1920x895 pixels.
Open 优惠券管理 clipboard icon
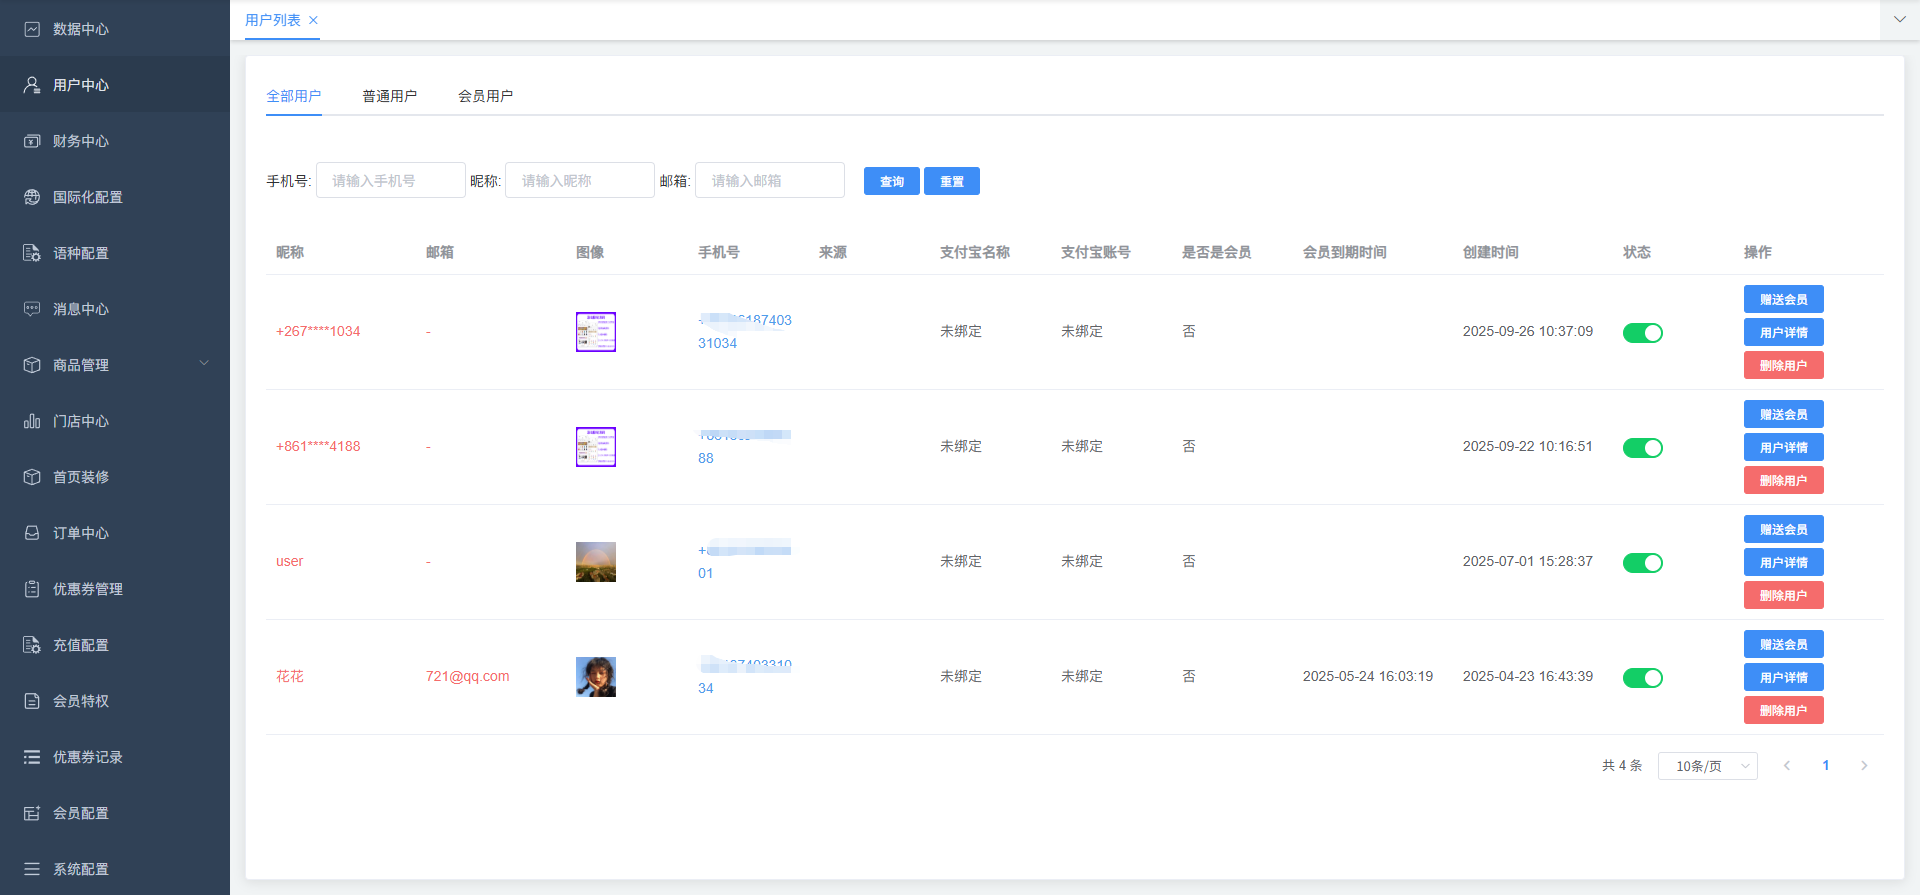[x=32, y=589]
